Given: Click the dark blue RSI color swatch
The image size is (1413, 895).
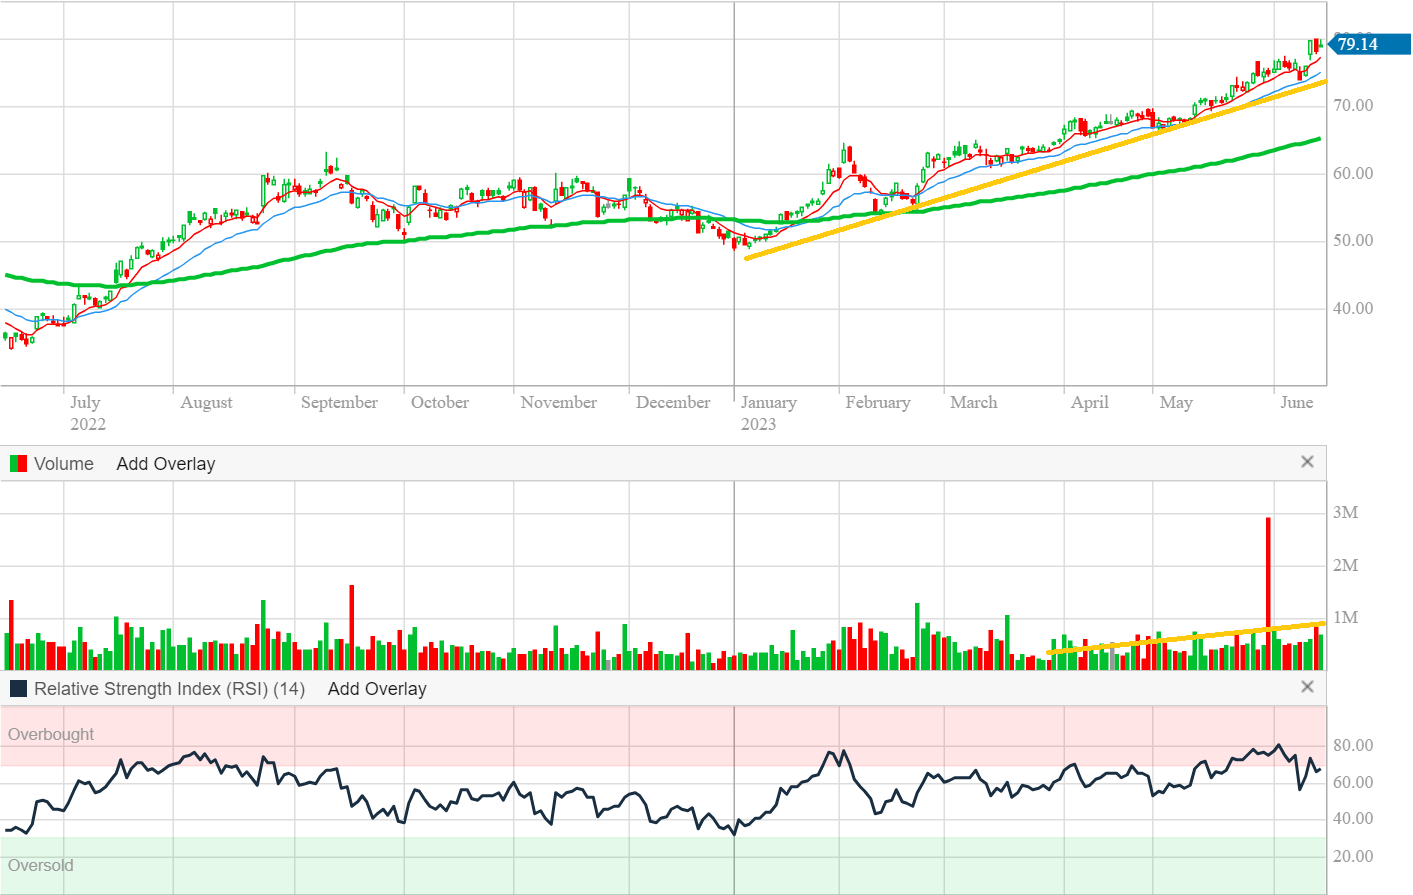Looking at the screenshot, I should 18,689.
